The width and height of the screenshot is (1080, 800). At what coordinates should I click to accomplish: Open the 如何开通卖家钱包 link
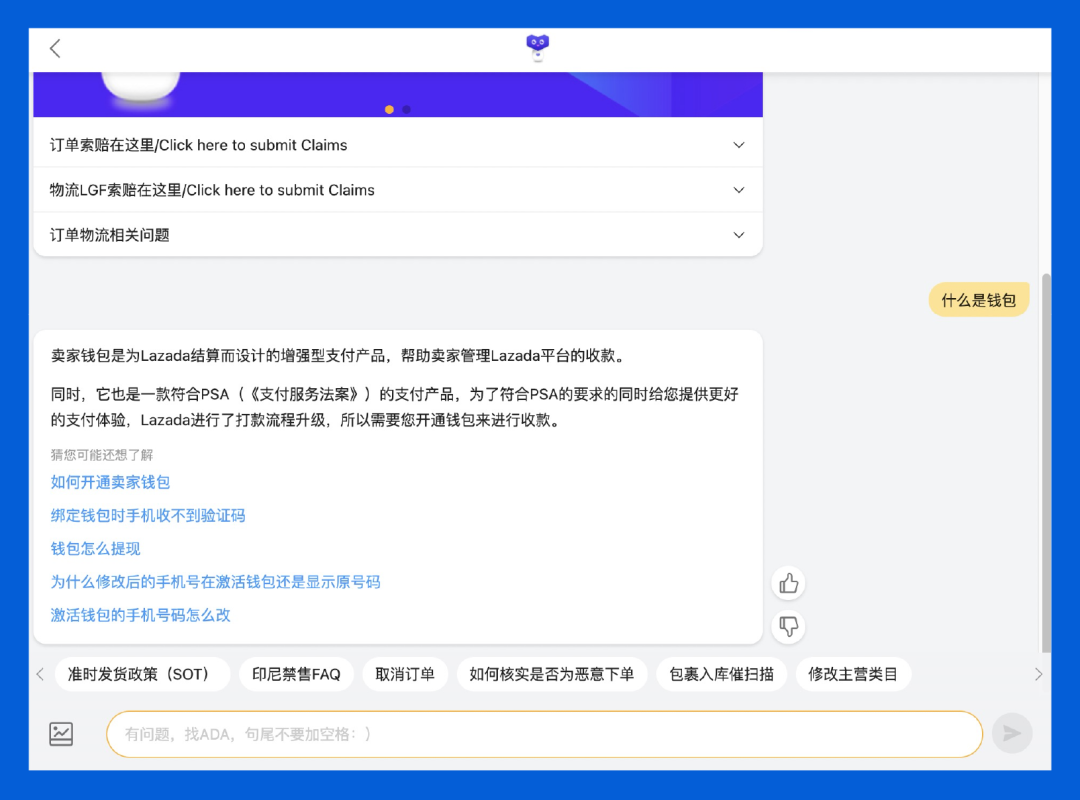point(110,482)
